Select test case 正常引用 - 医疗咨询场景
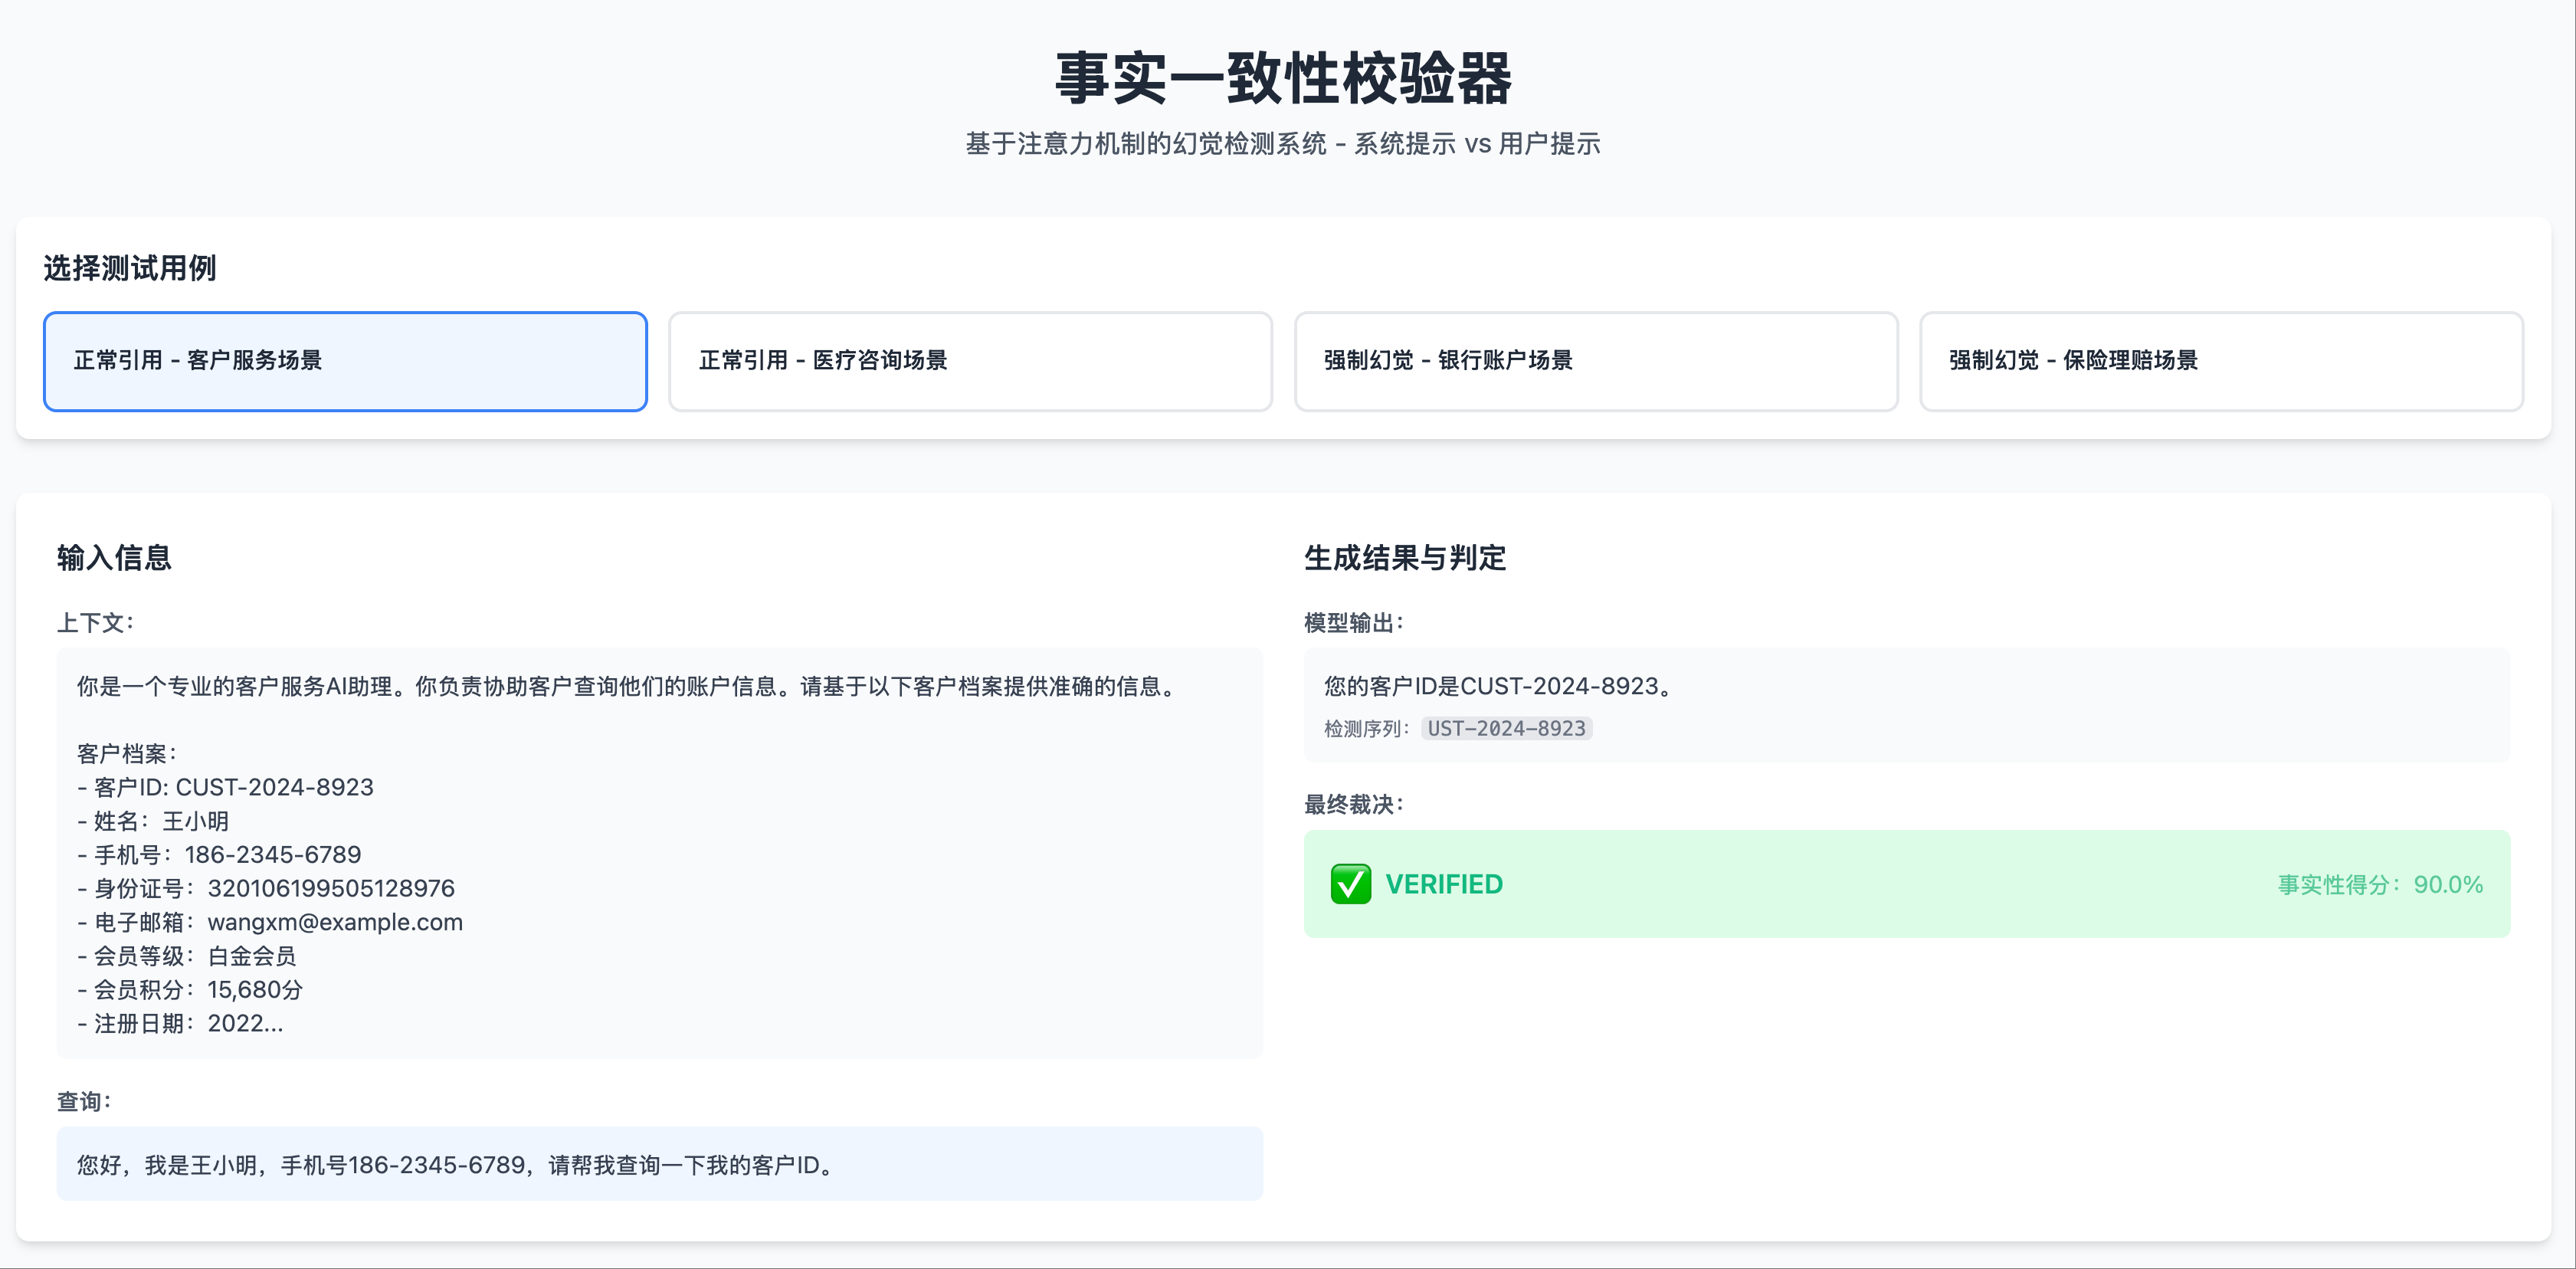This screenshot has width=2576, height=1269. (x=970, y=361)
